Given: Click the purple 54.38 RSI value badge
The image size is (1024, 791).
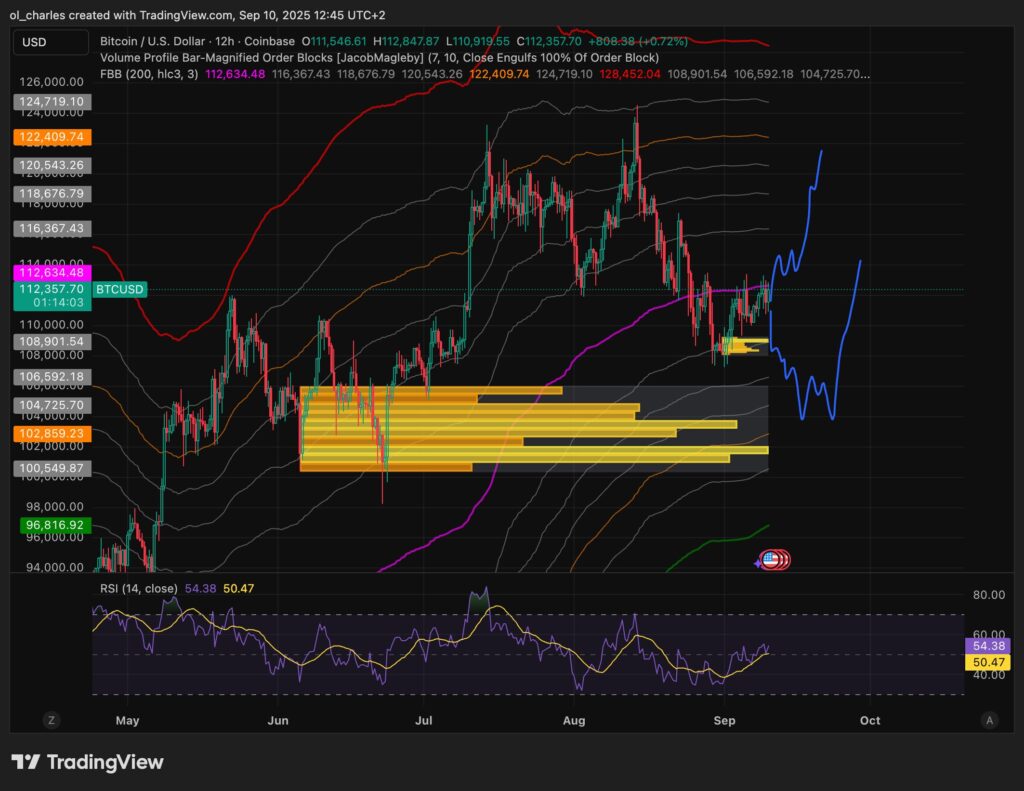Looking at the screenshot, I should (x=988, y=647).
